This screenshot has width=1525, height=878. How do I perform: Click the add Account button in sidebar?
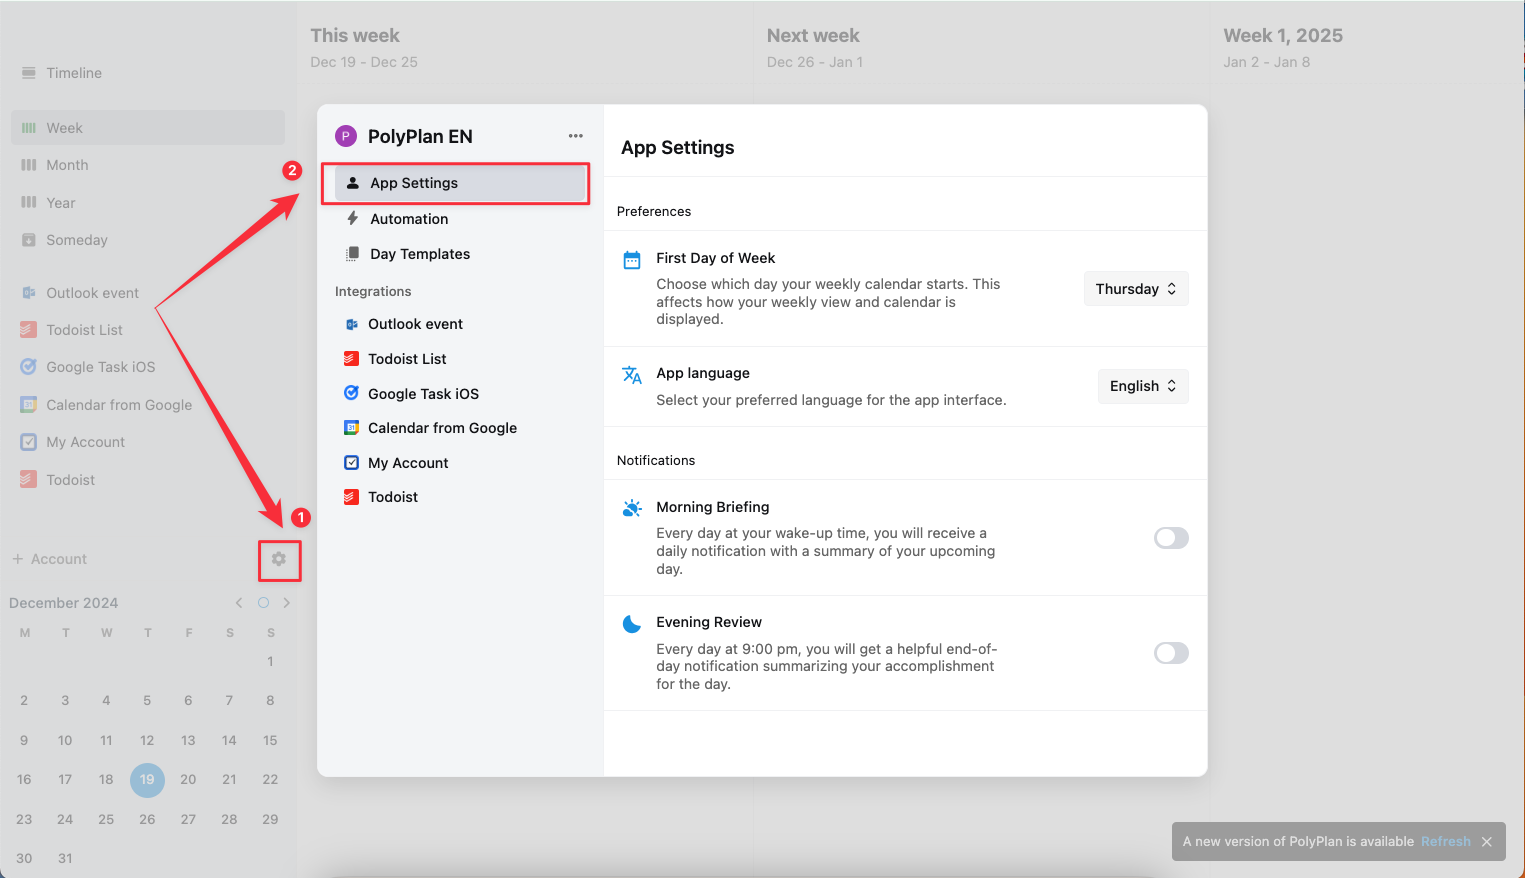tap(50, 559)
